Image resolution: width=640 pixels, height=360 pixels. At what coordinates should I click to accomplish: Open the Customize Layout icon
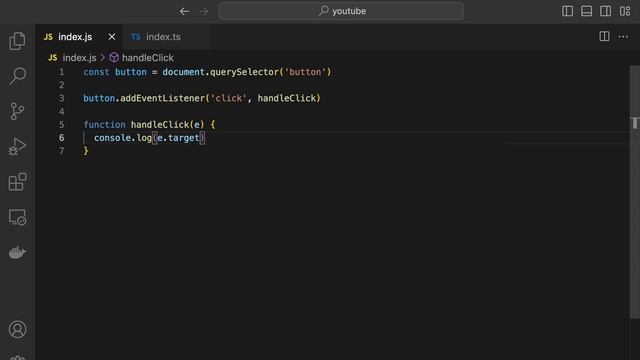pos(625,11)
